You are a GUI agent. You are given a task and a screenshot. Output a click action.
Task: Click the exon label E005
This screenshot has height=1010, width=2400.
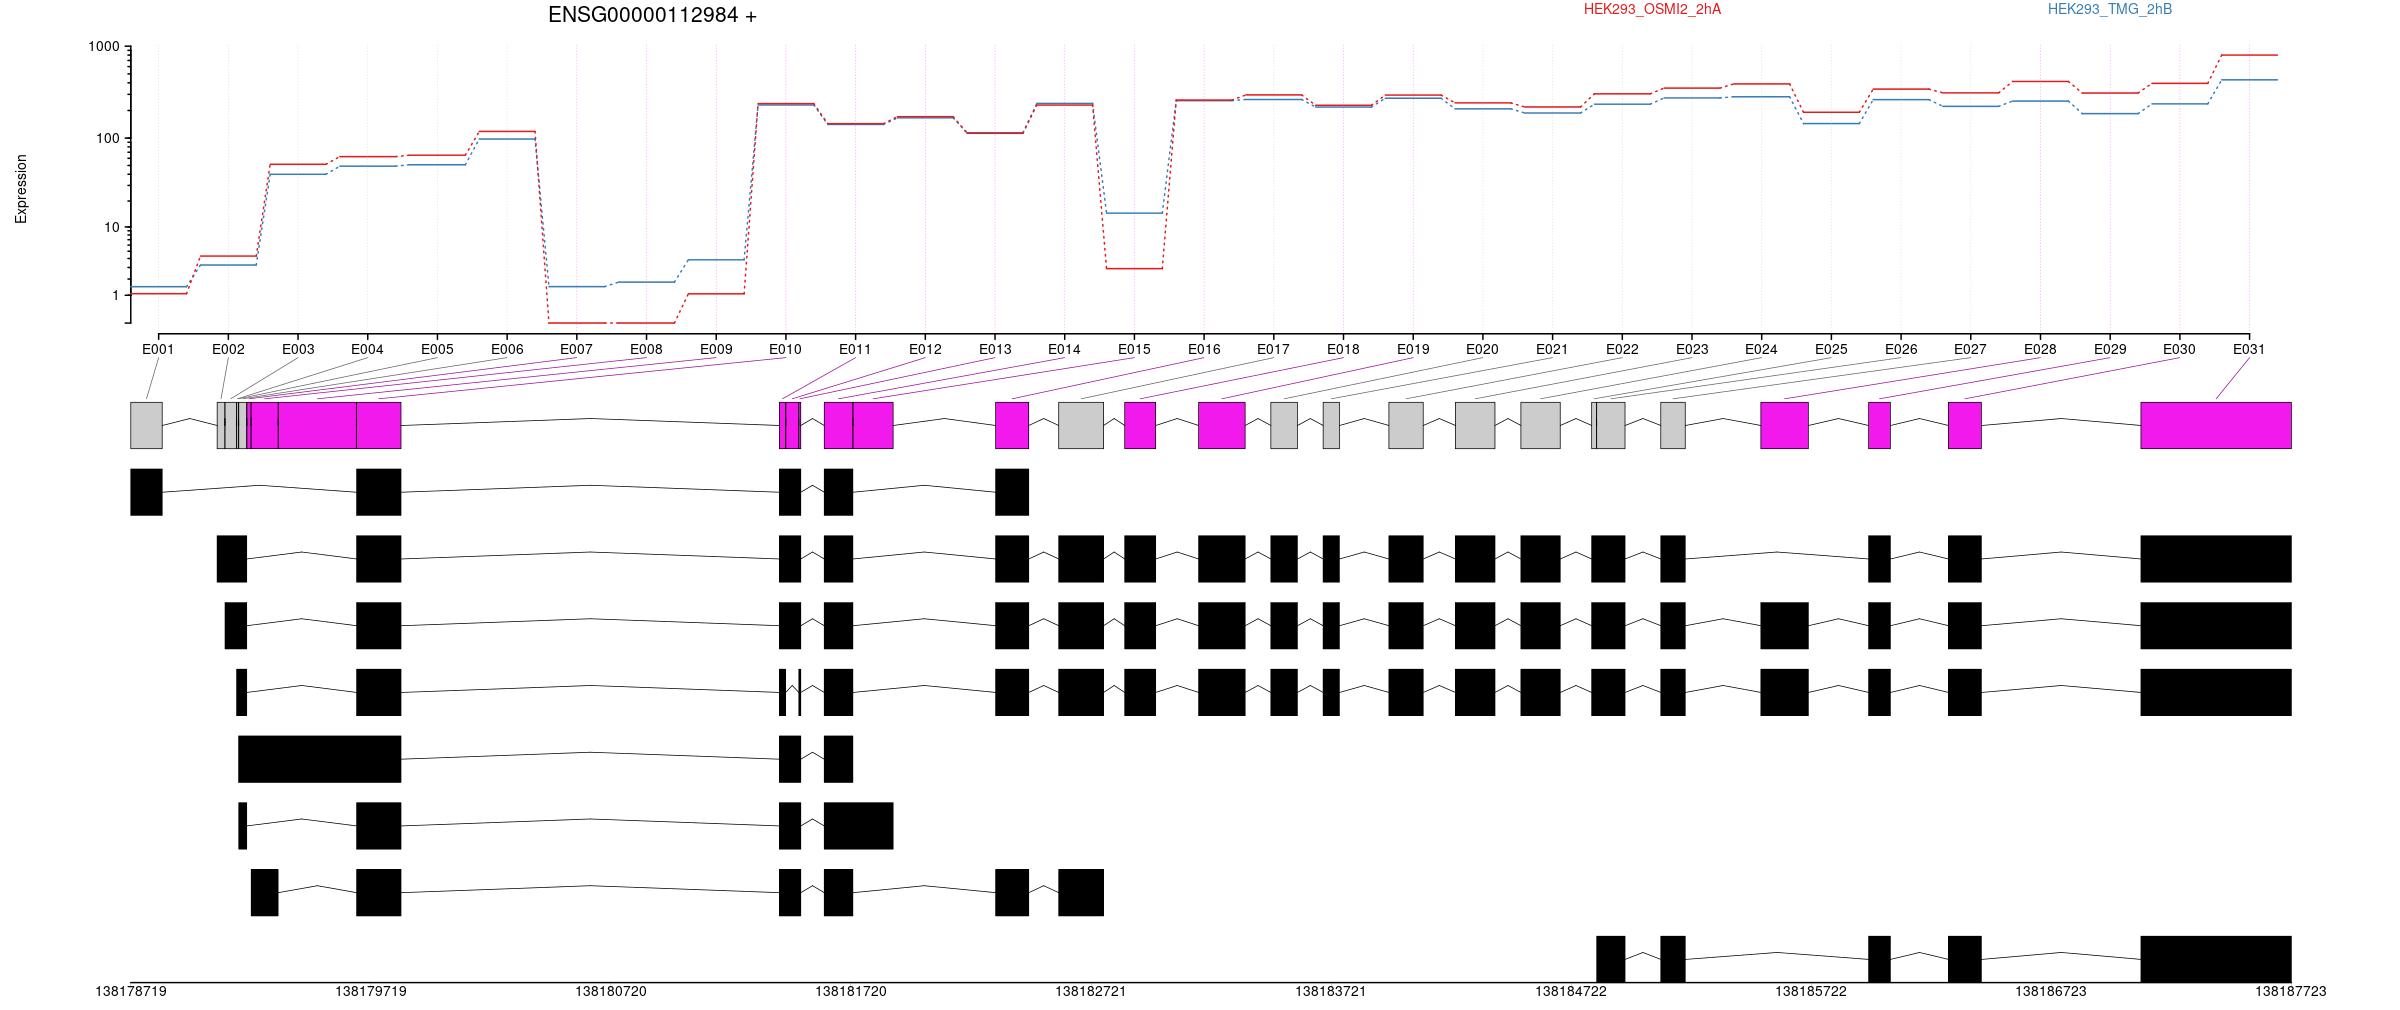click(x=437, y=349)
